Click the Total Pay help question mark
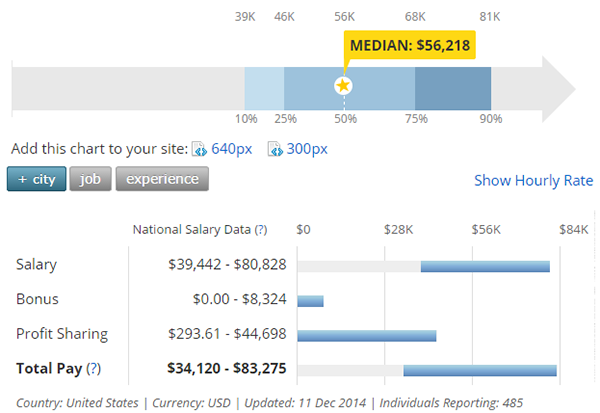Image resolution: width=600 pixels, height=413 pixels. [93, 368]
